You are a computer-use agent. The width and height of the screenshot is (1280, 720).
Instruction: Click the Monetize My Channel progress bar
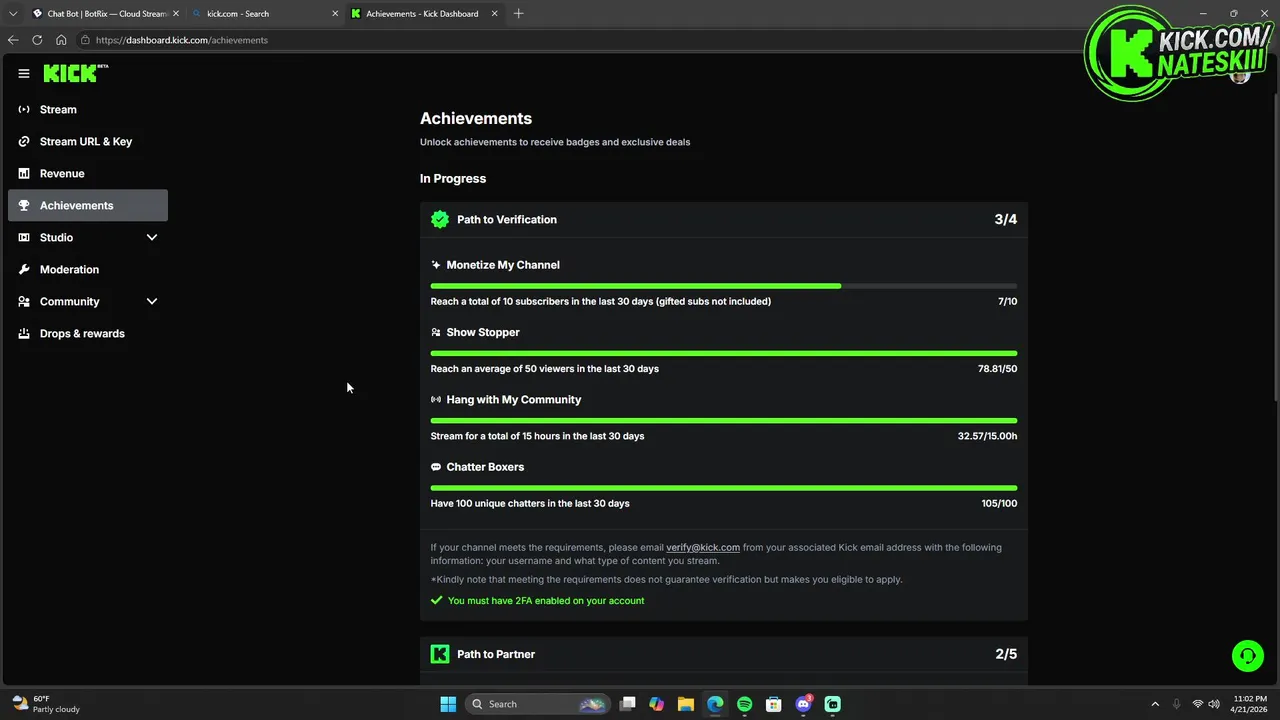723,286
